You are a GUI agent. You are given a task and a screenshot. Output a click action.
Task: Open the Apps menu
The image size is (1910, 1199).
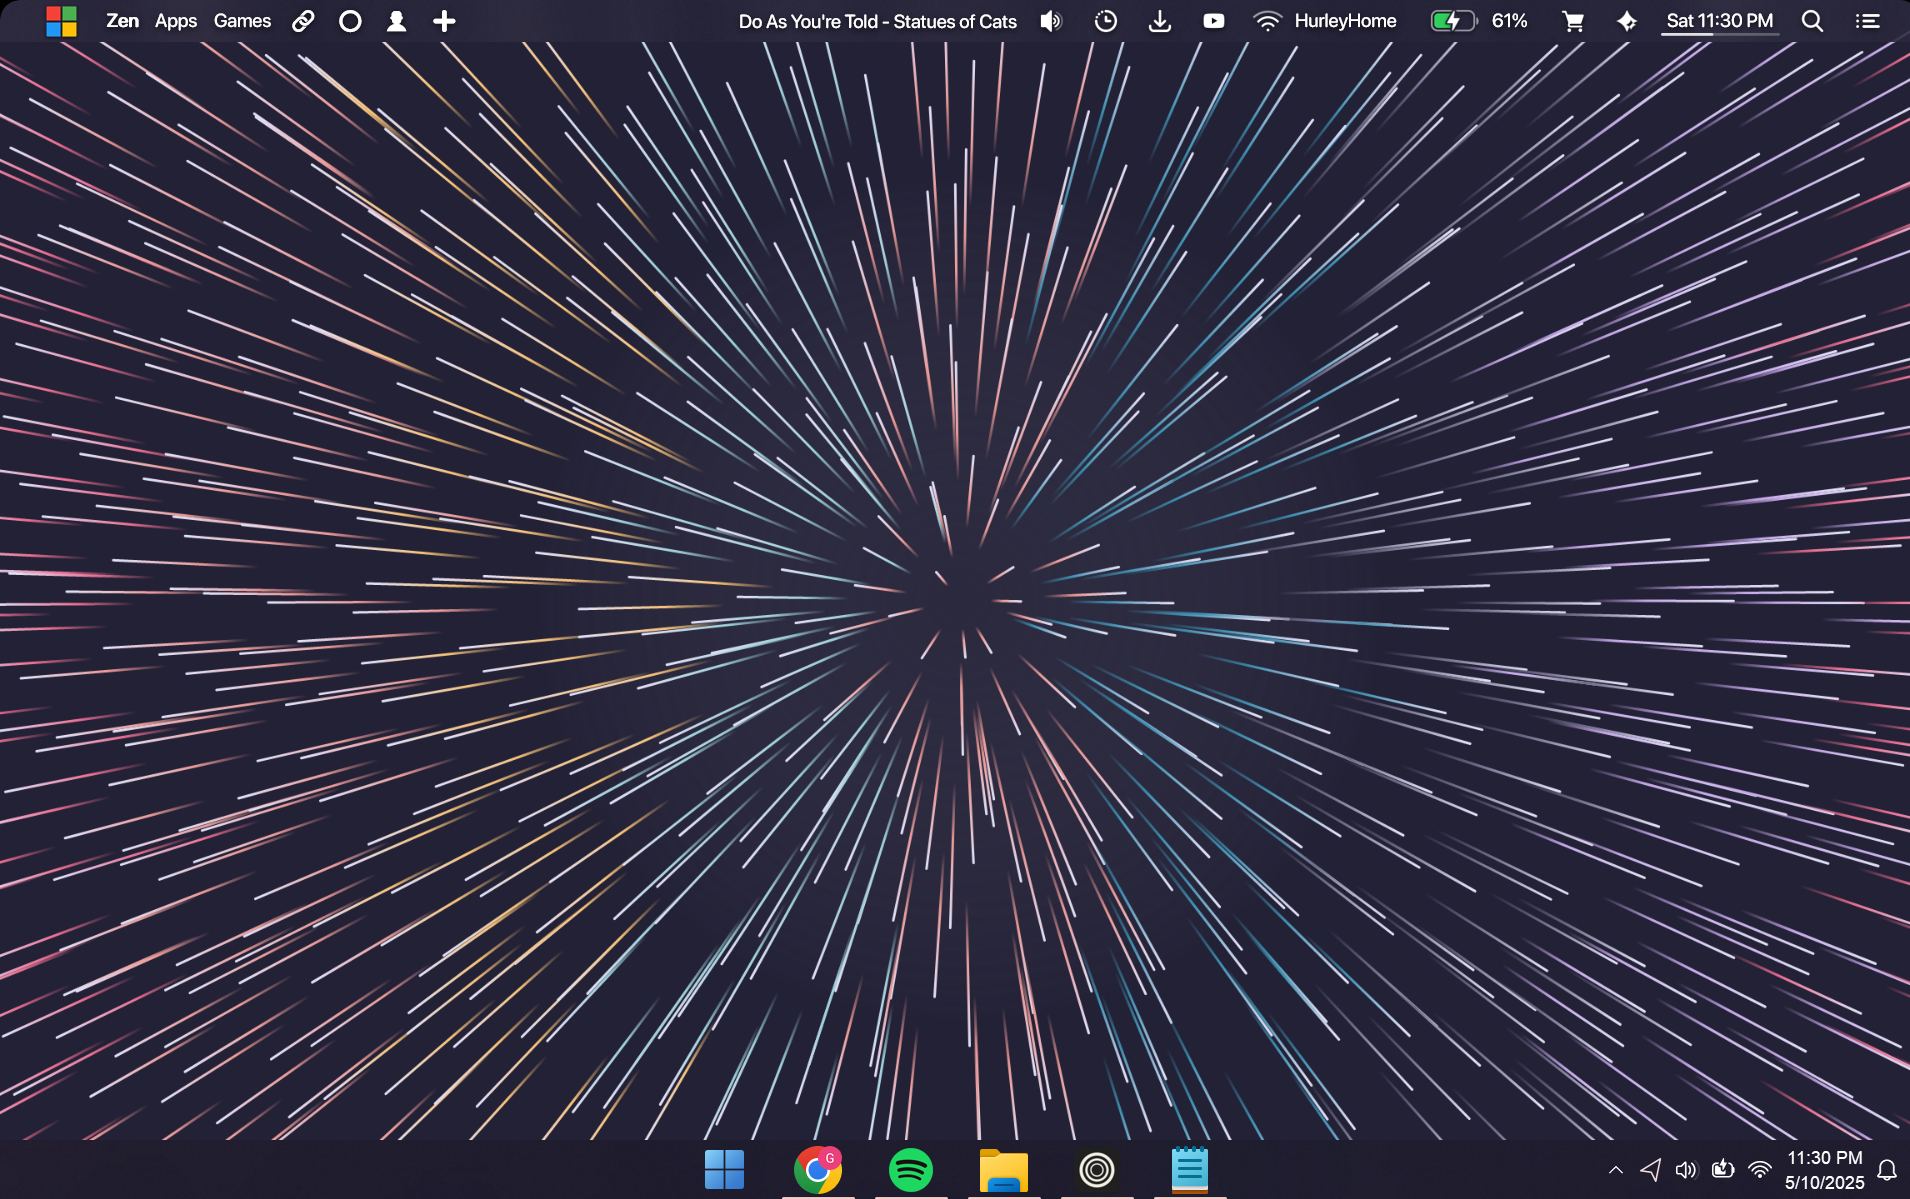(x=176, y=21)
